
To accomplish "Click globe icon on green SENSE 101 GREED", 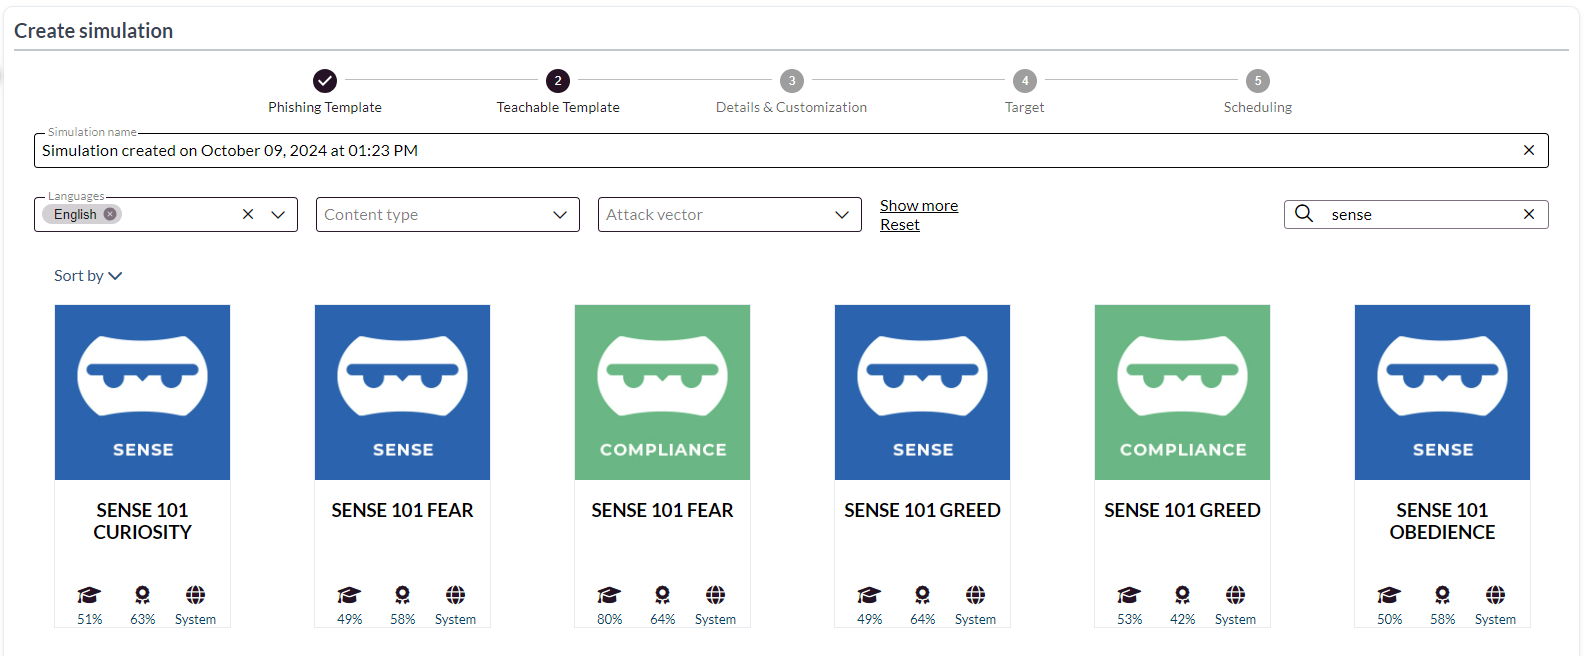I will [x=1235, y=595].
